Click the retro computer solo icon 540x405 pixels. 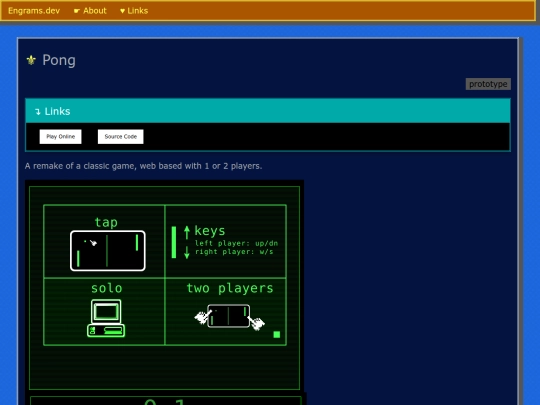pyautogui.click(x=106, y=318)
